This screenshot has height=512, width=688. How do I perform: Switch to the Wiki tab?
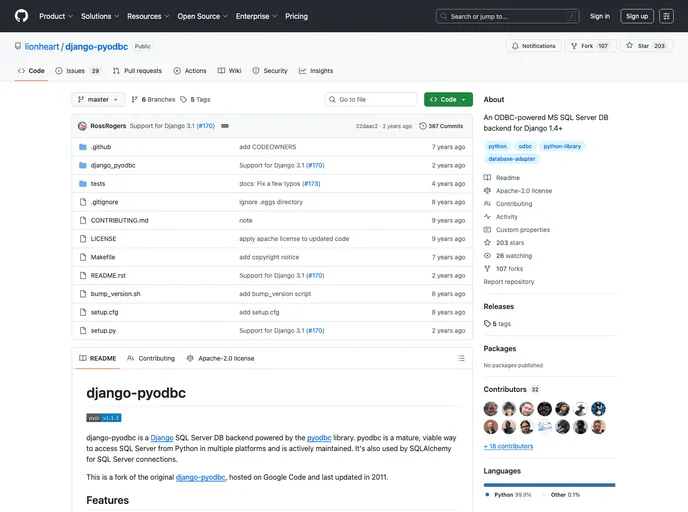point(229,71)
